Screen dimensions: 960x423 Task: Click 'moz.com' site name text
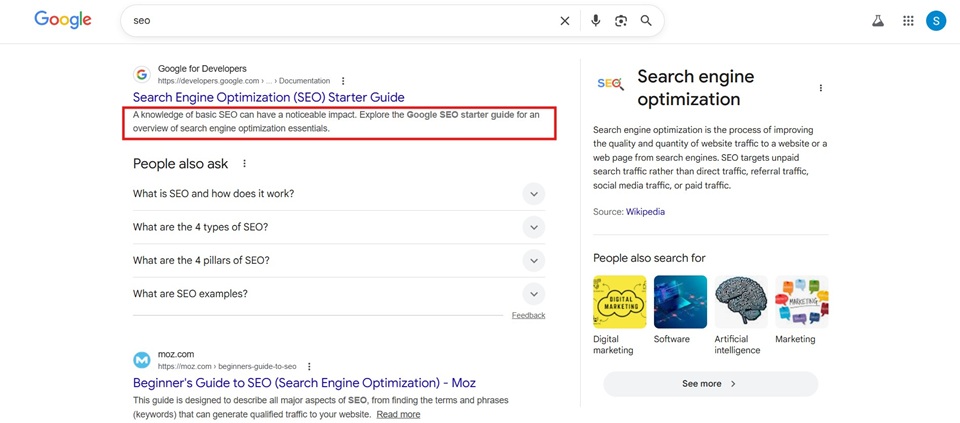176,354
